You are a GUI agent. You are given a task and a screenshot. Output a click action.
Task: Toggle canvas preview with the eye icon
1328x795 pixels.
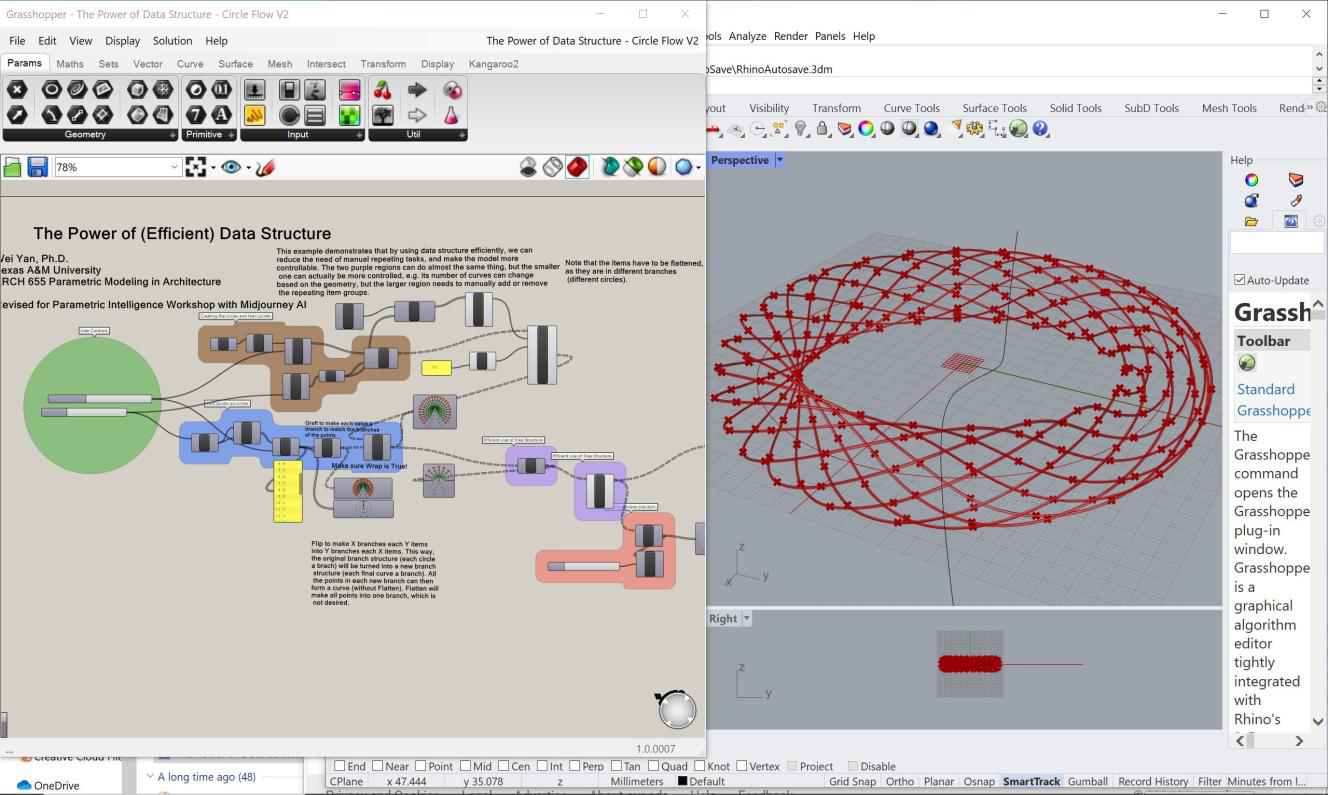click(x=231, y=167)
